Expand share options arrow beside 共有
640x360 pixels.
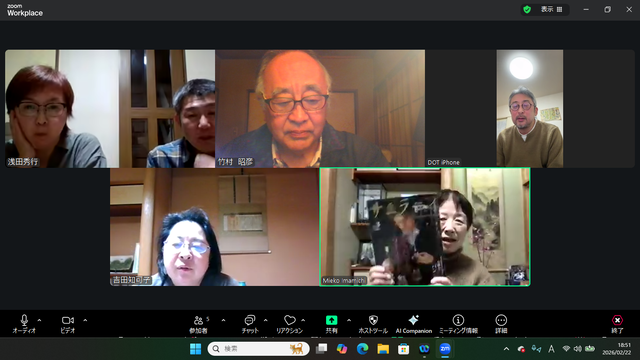349,320
